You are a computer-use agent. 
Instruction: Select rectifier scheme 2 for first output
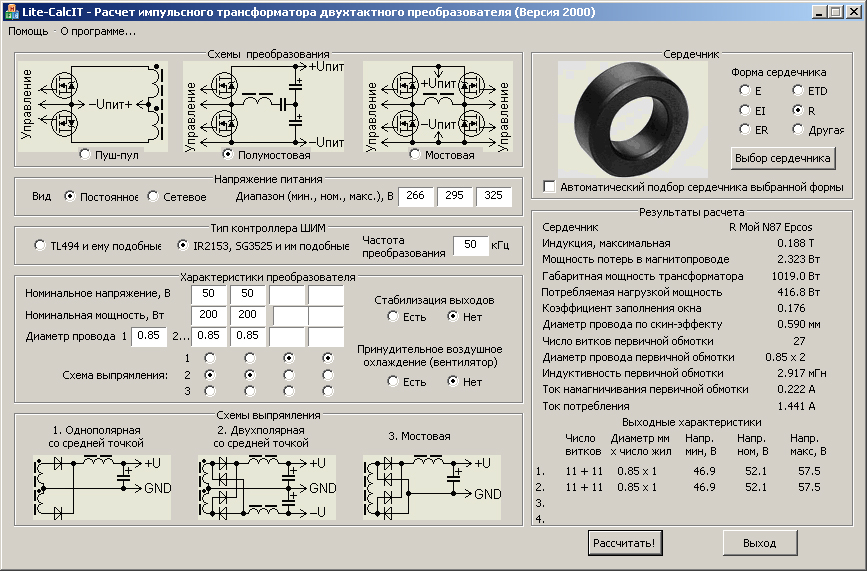click(210, 375)
